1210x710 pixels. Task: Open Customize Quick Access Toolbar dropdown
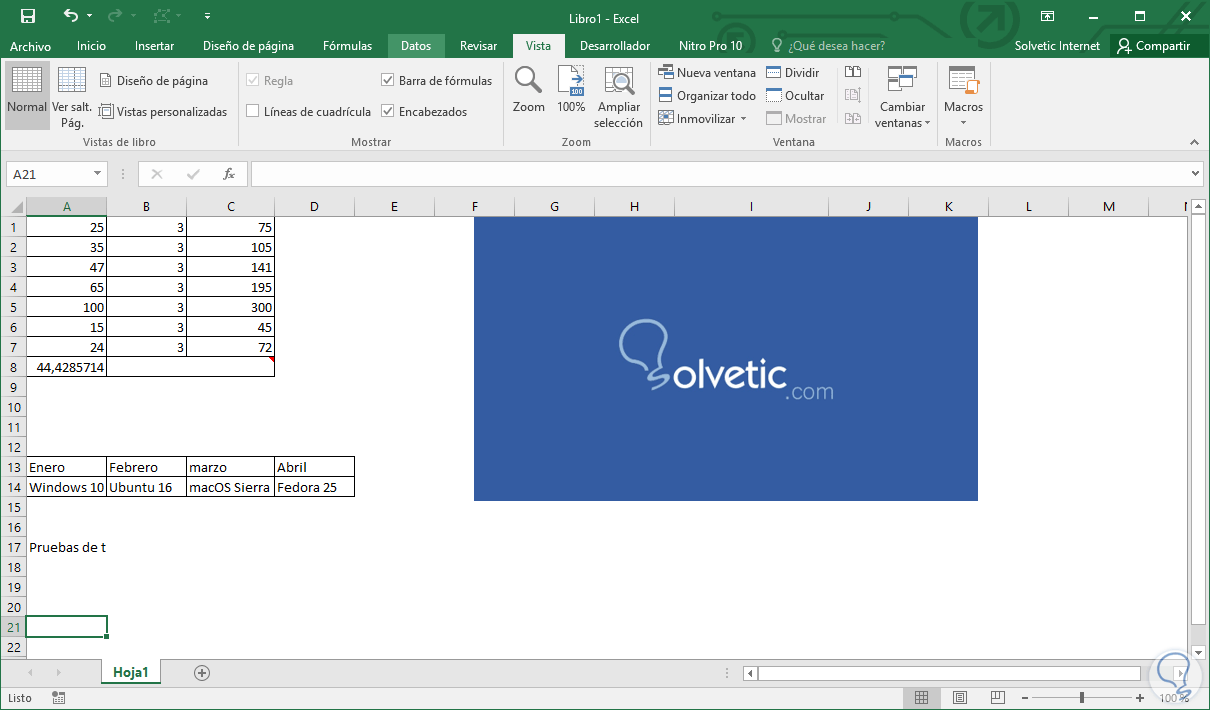207,16
